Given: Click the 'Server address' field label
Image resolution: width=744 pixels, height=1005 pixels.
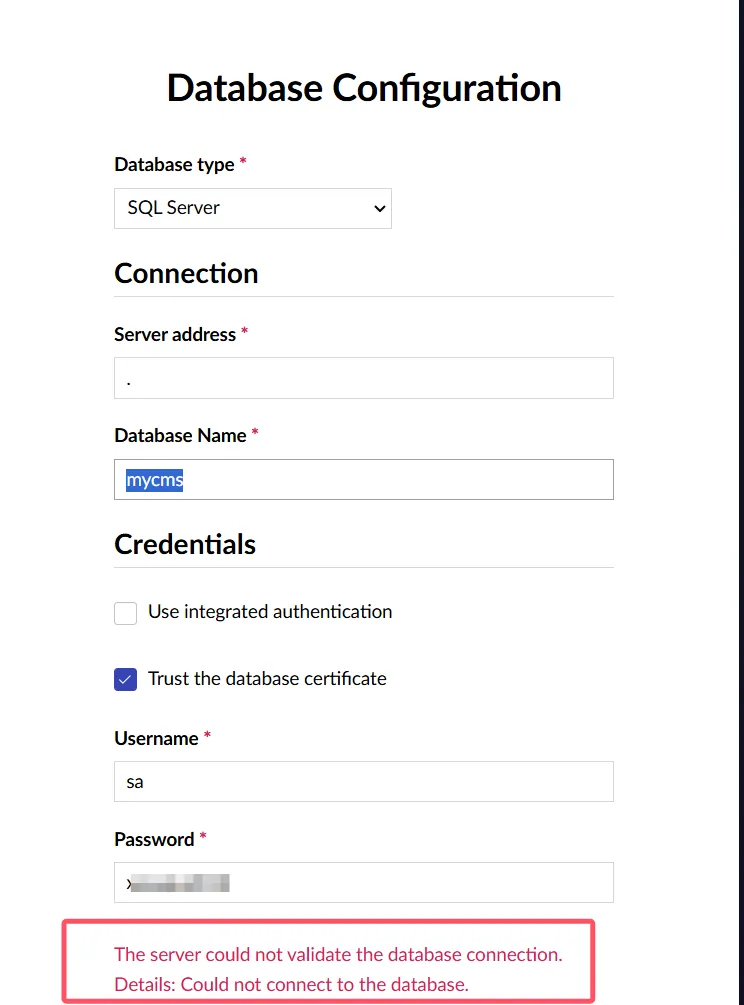Looking at the screenshot, I should pos(175,334).
